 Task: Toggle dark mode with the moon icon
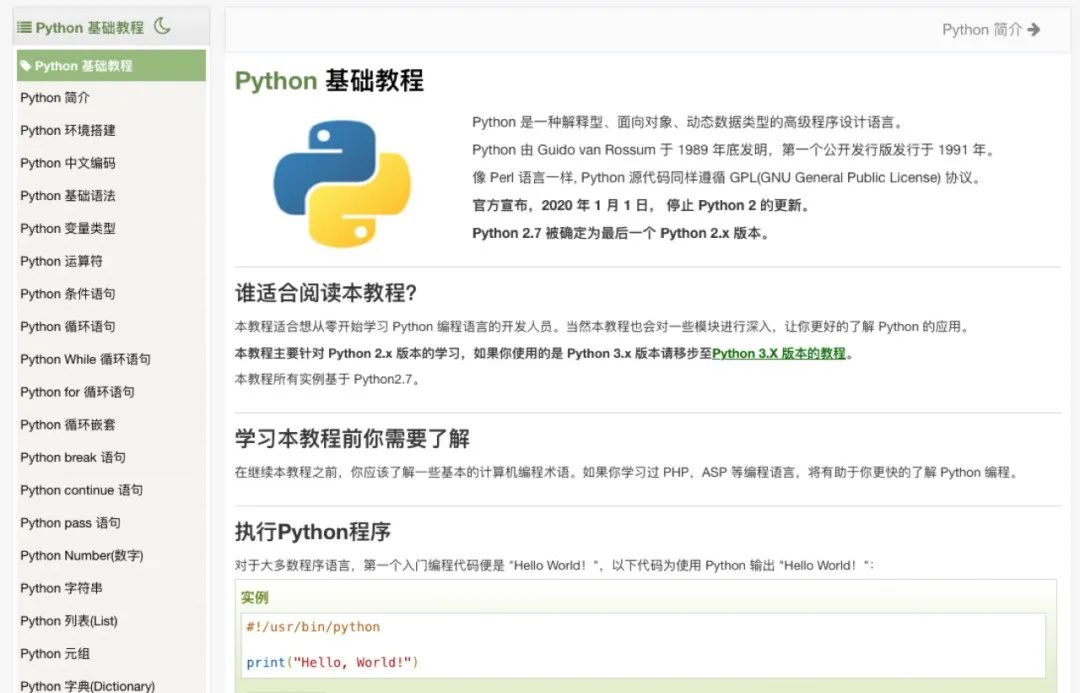pos(163,26)
